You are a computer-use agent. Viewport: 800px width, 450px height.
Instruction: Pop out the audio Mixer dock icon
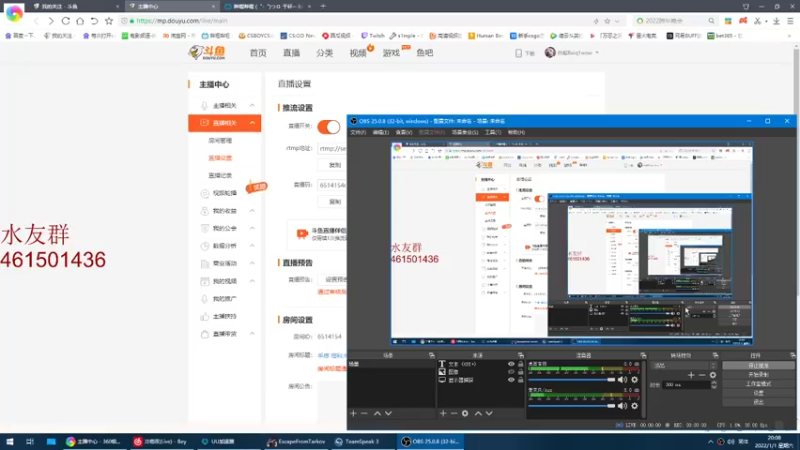pyautogui.click(x=643, y=355)
